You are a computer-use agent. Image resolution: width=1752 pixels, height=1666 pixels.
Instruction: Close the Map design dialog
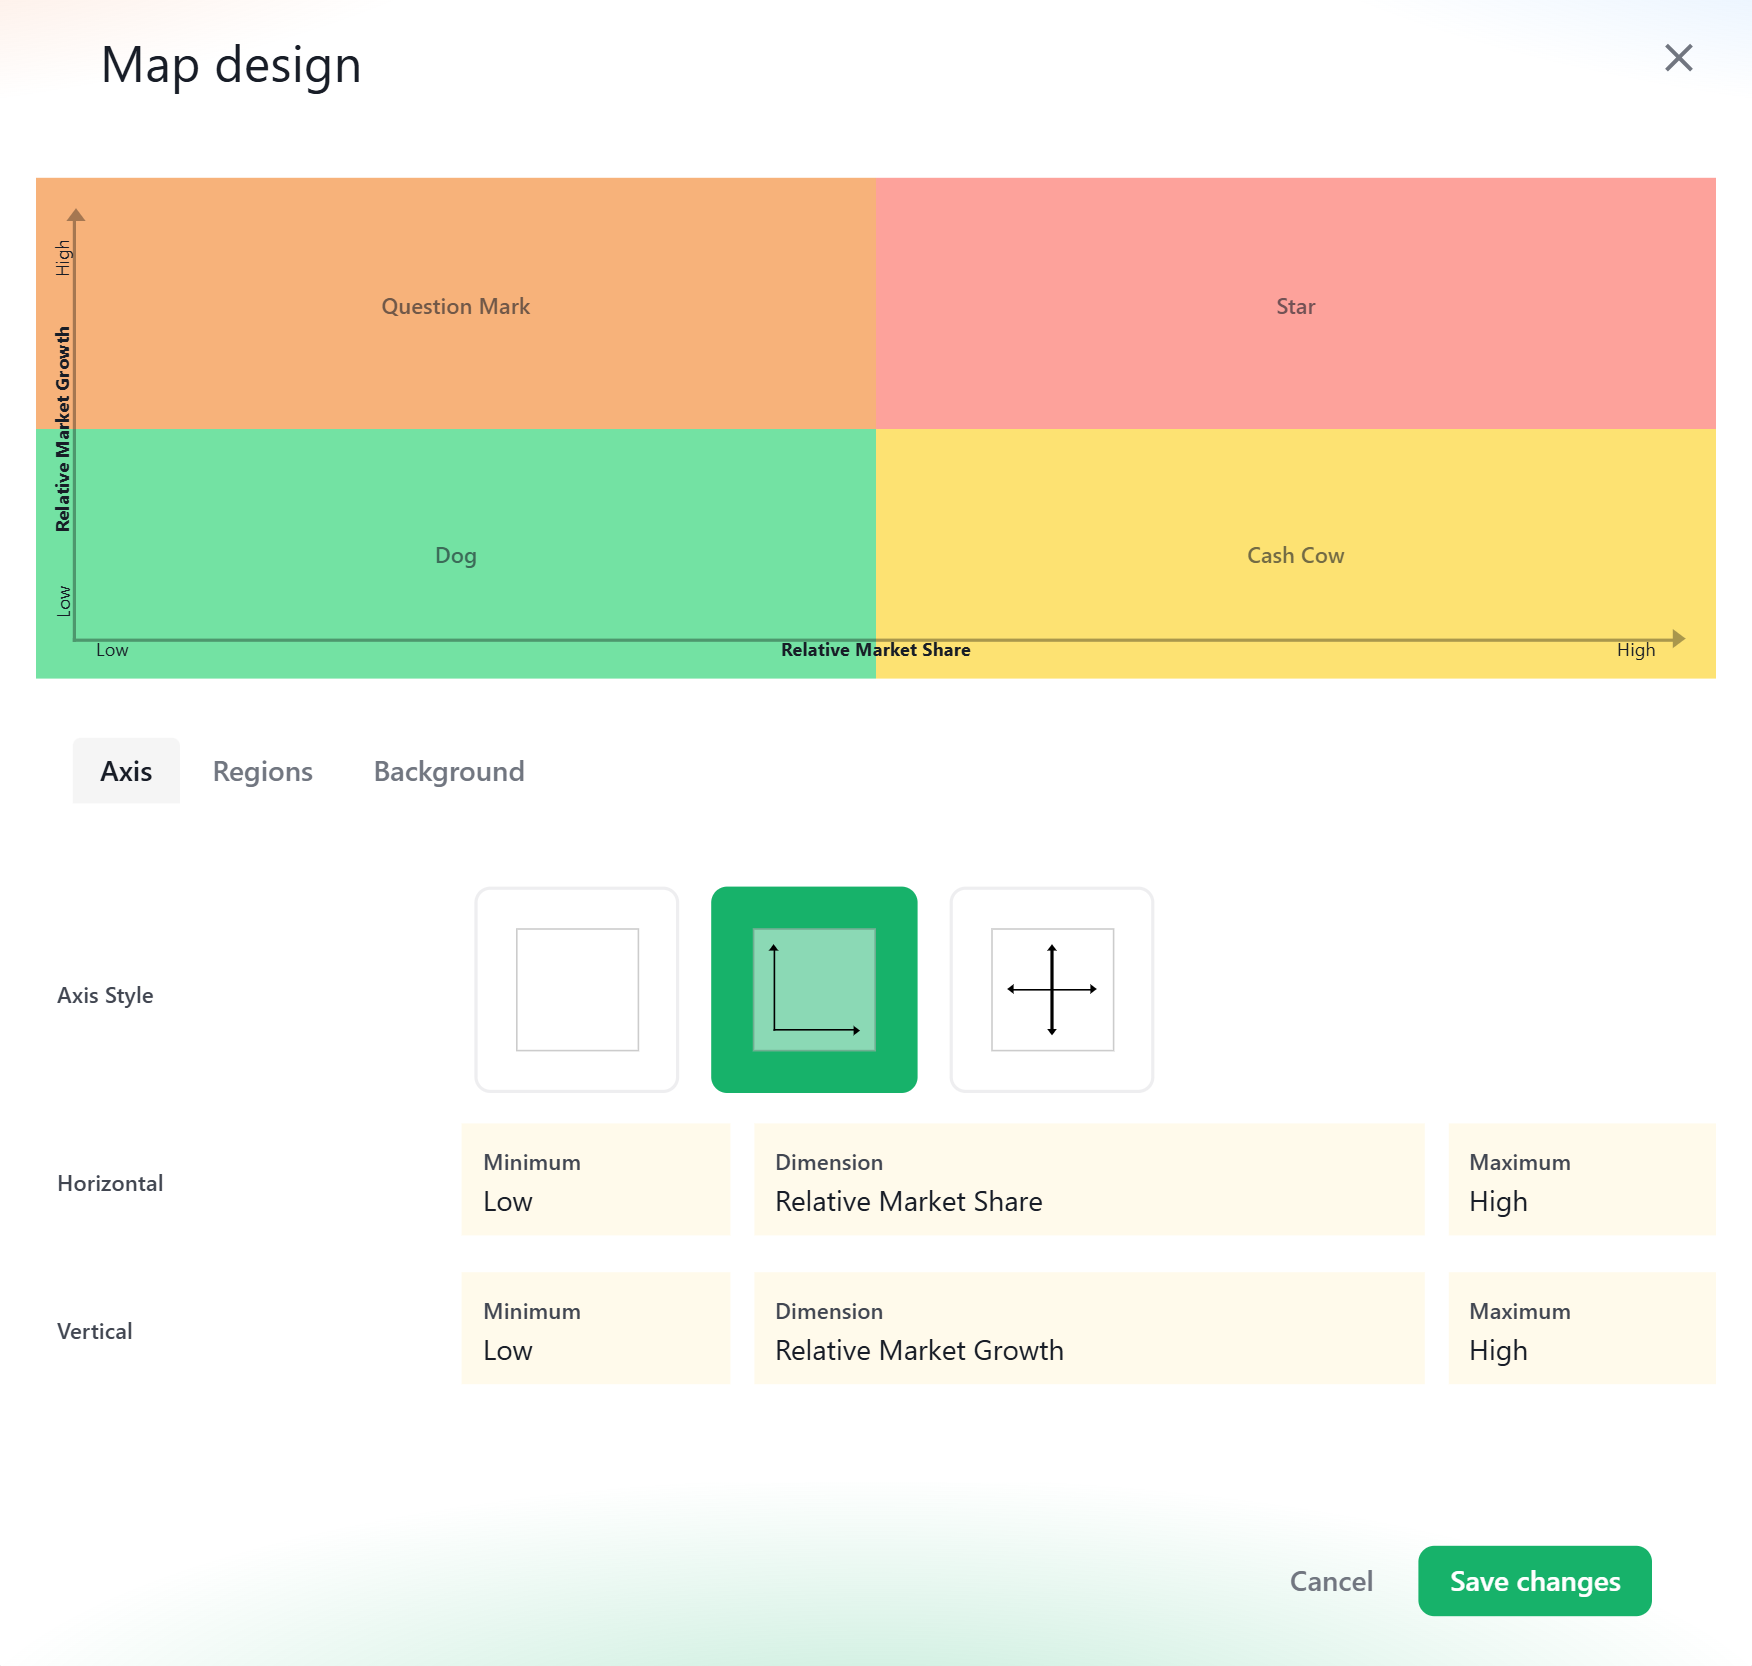pyautogui.click(x=1678, y=58)
